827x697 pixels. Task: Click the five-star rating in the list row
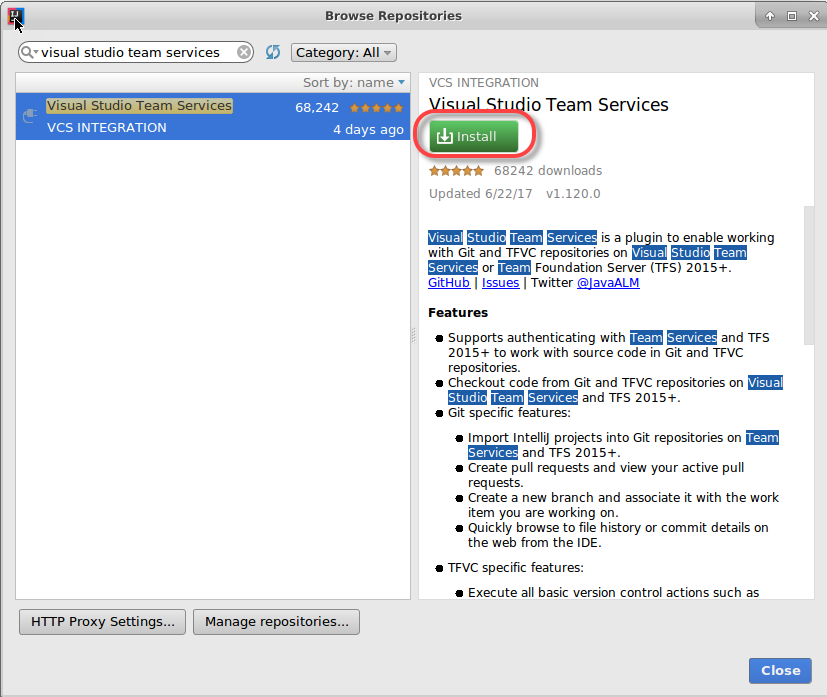pyautogui.click(x=377, y=108)
